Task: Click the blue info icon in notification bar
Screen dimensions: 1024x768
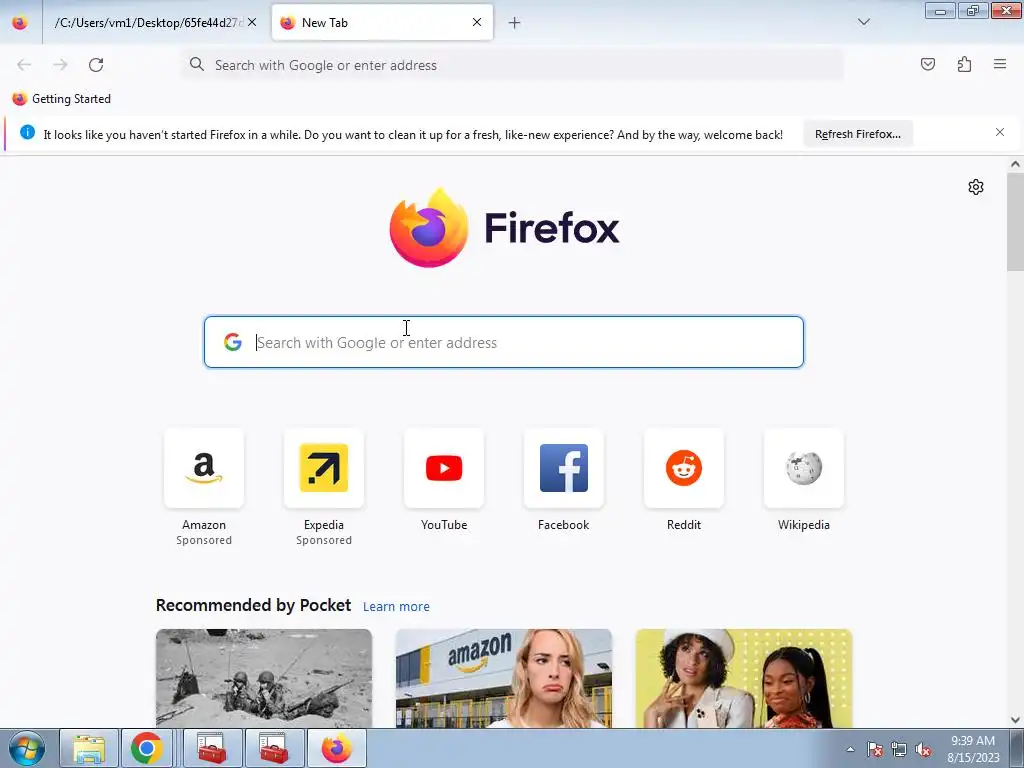Action: 27,133
